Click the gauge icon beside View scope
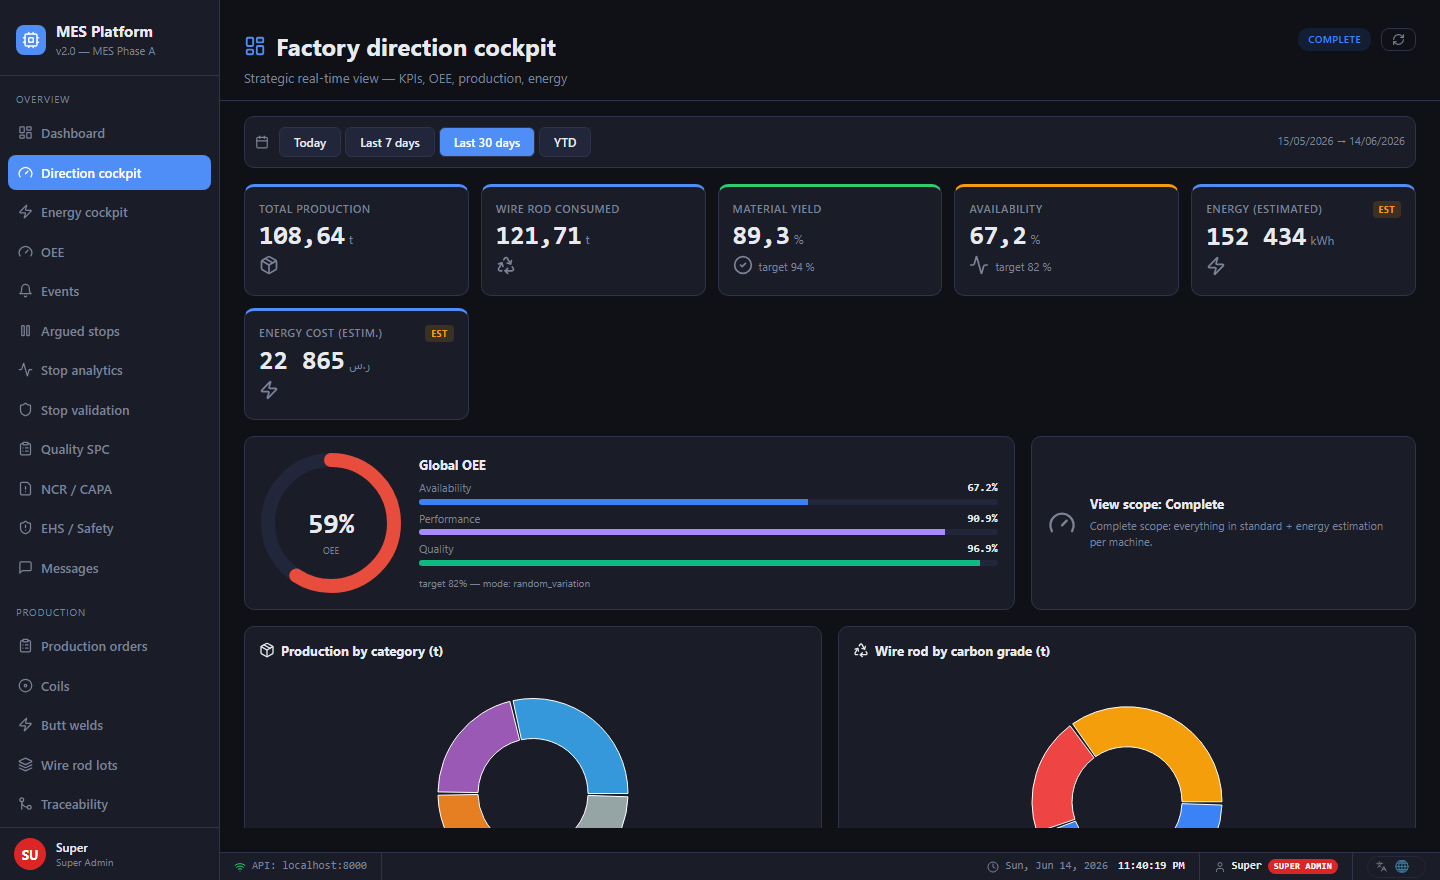1440x880 pixels. point(1062,523)
